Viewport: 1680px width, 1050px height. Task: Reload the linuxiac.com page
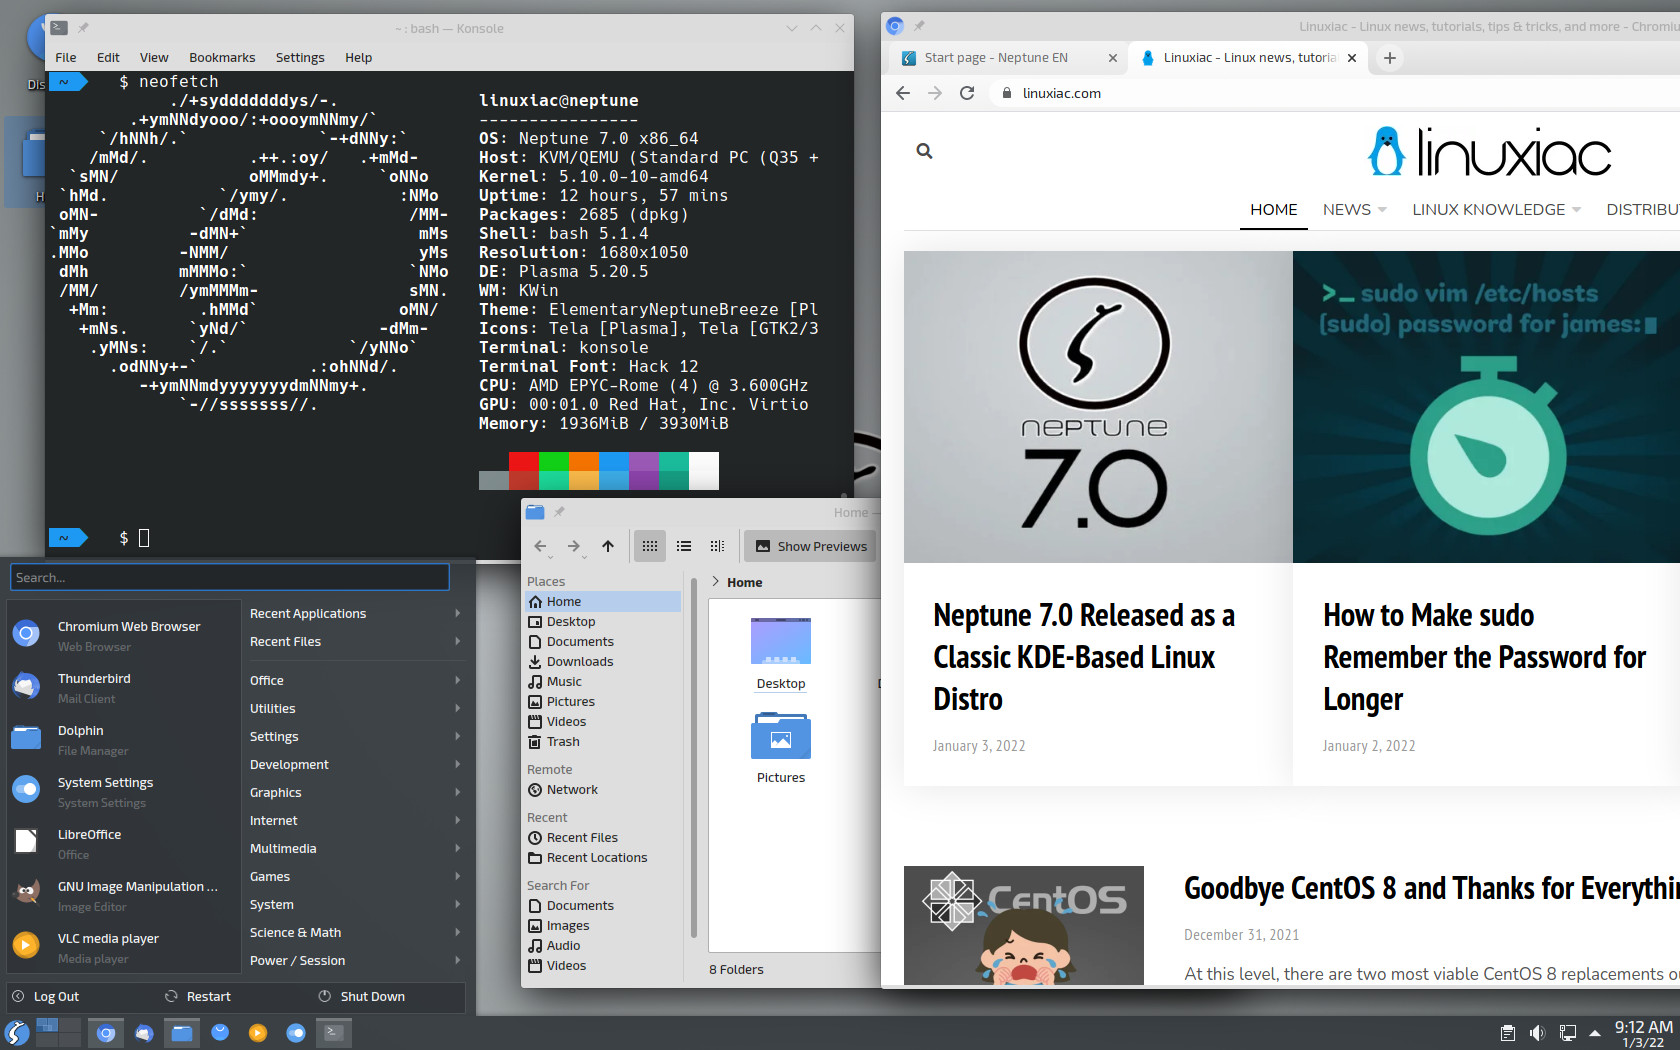pyautogui.click(x=967, y=93)
